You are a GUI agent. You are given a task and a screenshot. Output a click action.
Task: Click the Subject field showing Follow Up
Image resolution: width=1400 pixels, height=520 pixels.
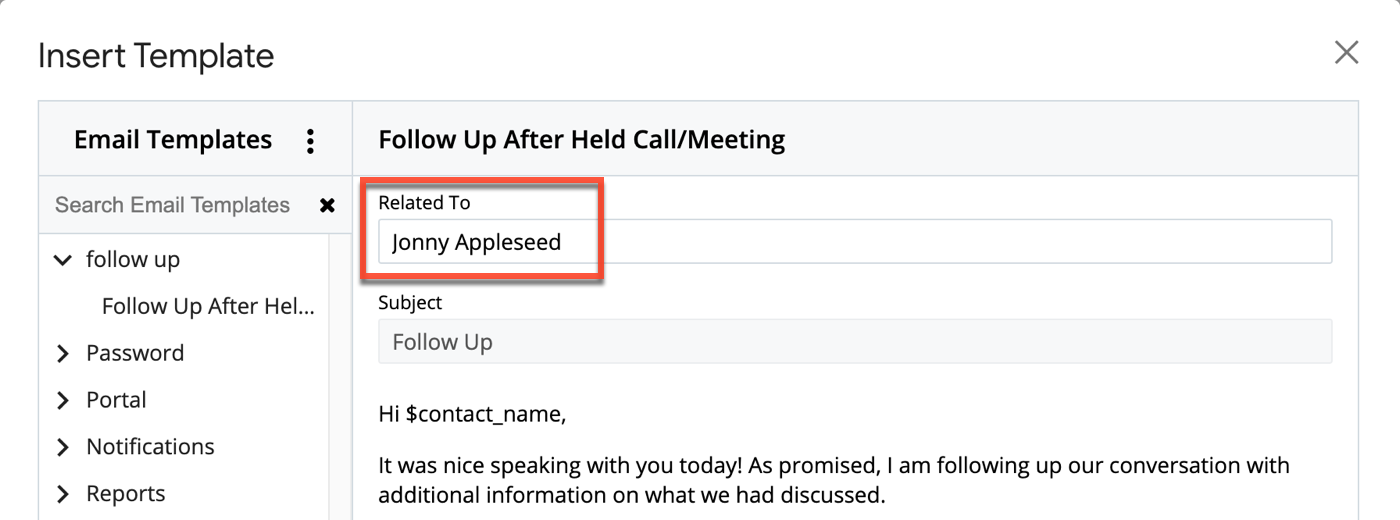pyautogui.click(x=854, y=342)
